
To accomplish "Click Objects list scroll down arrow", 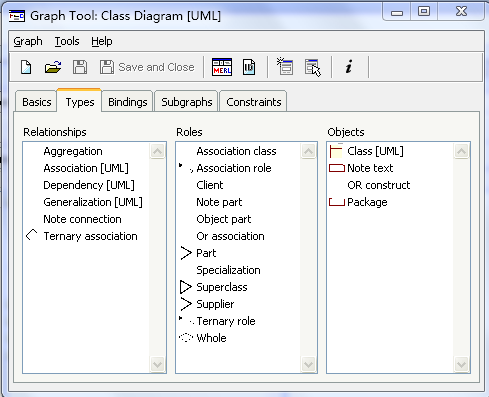I will coord(461,364).
